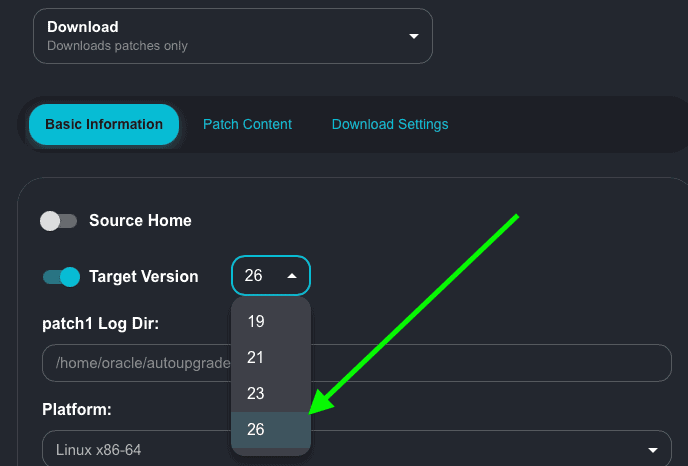Open the Download Settings tab

coord(390,125)
